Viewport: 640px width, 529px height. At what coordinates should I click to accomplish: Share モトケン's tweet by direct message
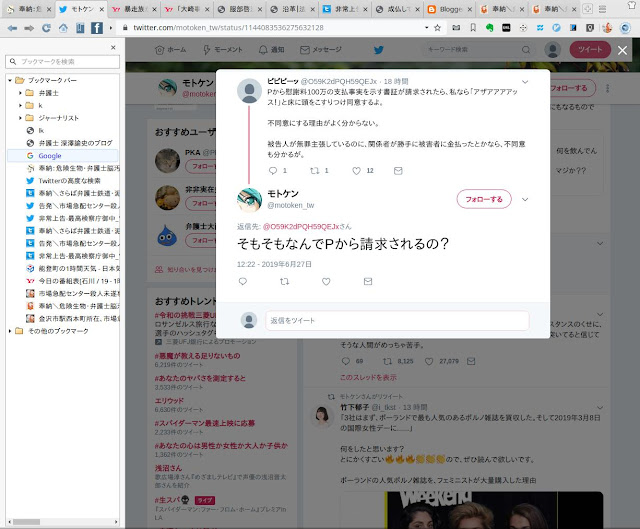click(x=368, y=281)
